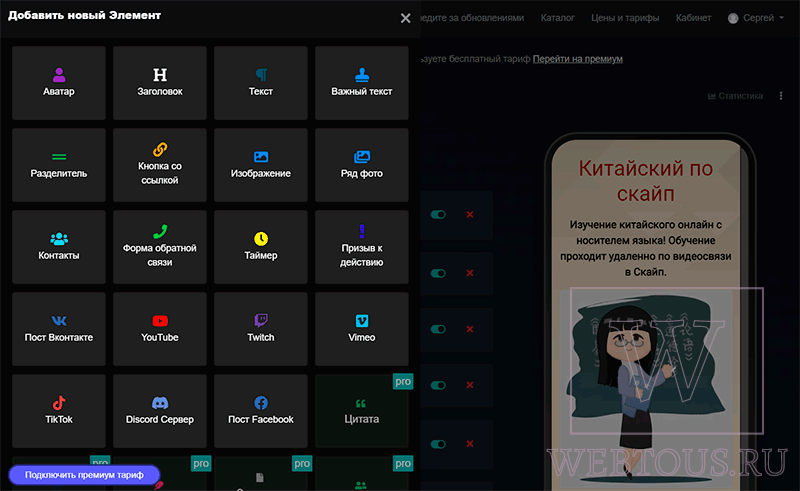Pick the Twitch element

tap(261, 329)
